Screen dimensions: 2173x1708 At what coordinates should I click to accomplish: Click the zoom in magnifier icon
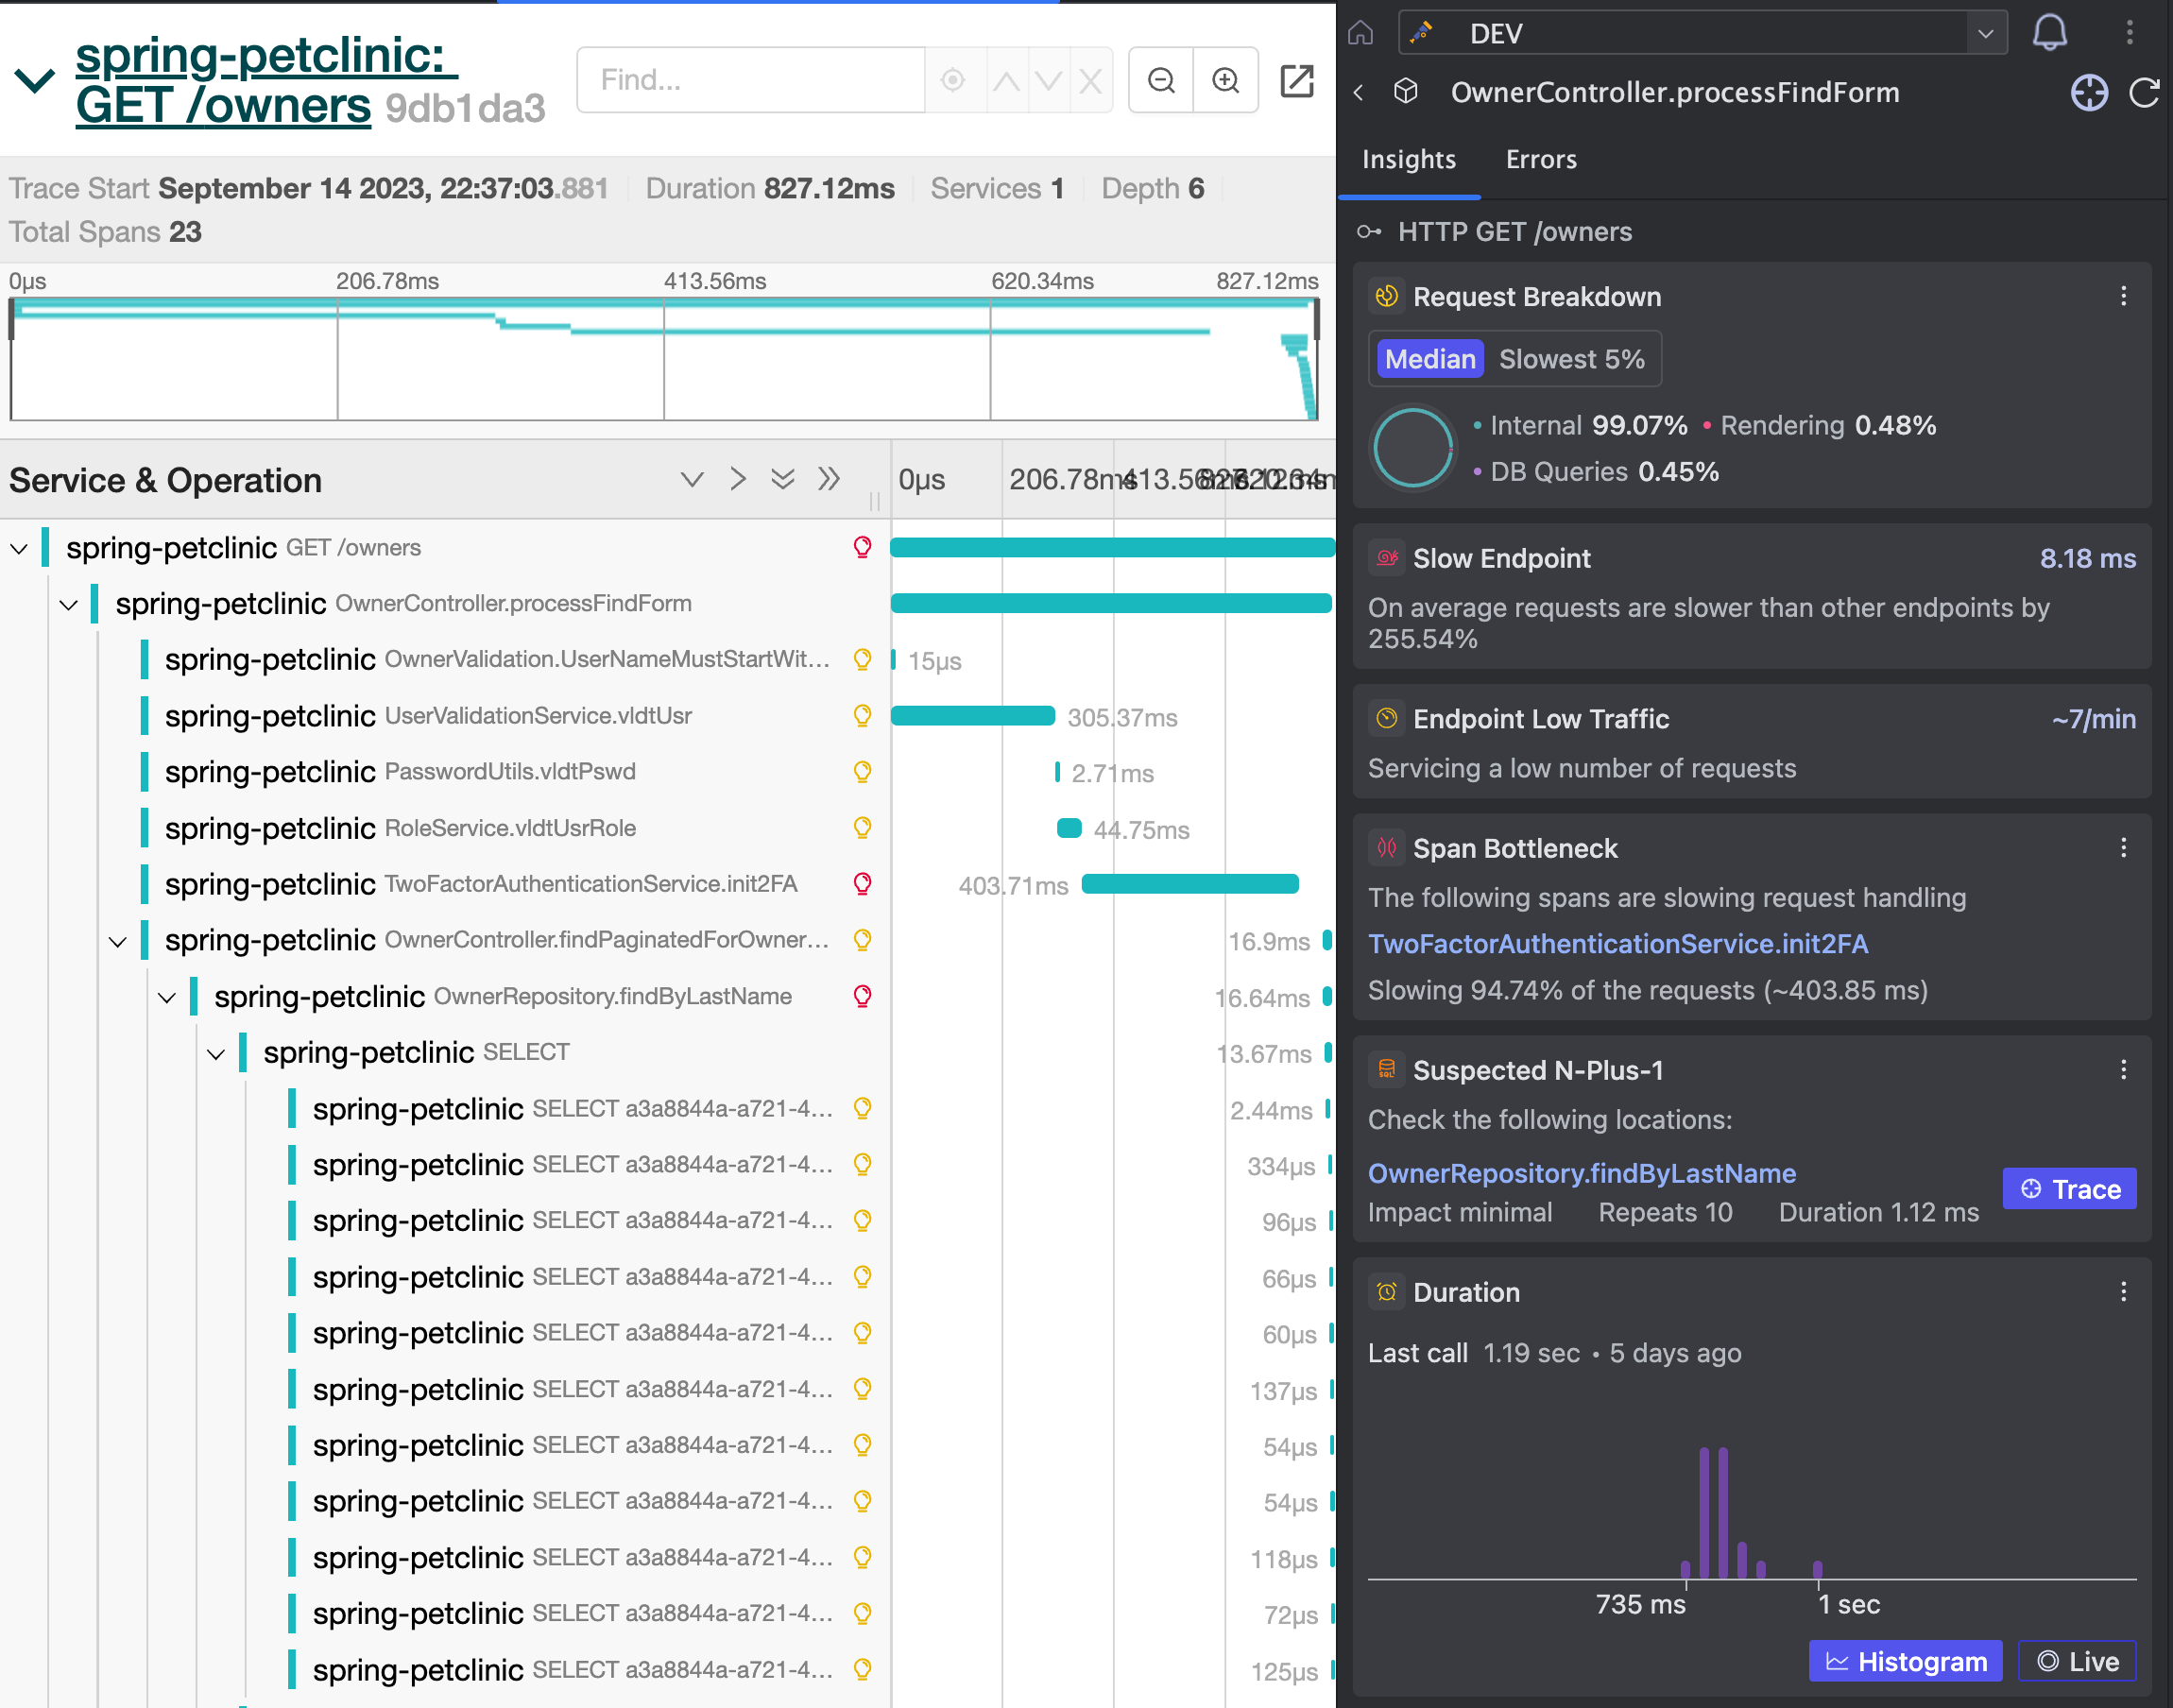[x=1226, y=80]
